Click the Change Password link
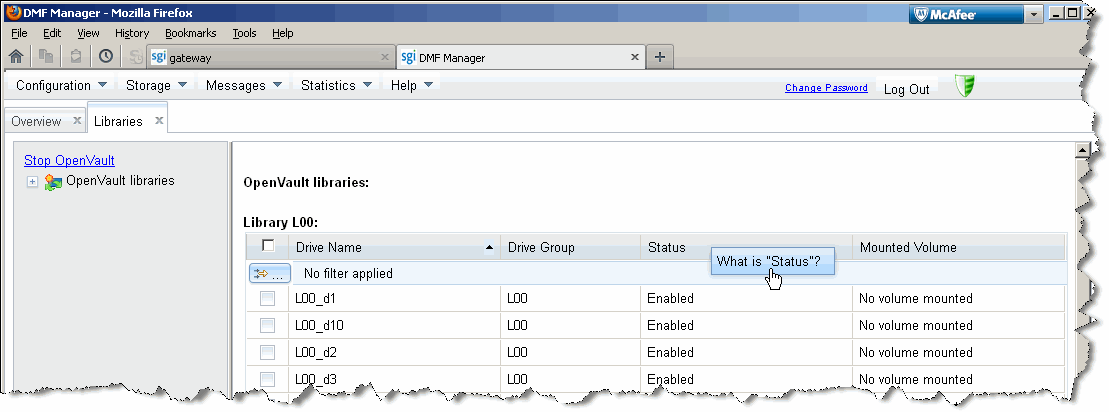1109x412 pixels. 826,88
